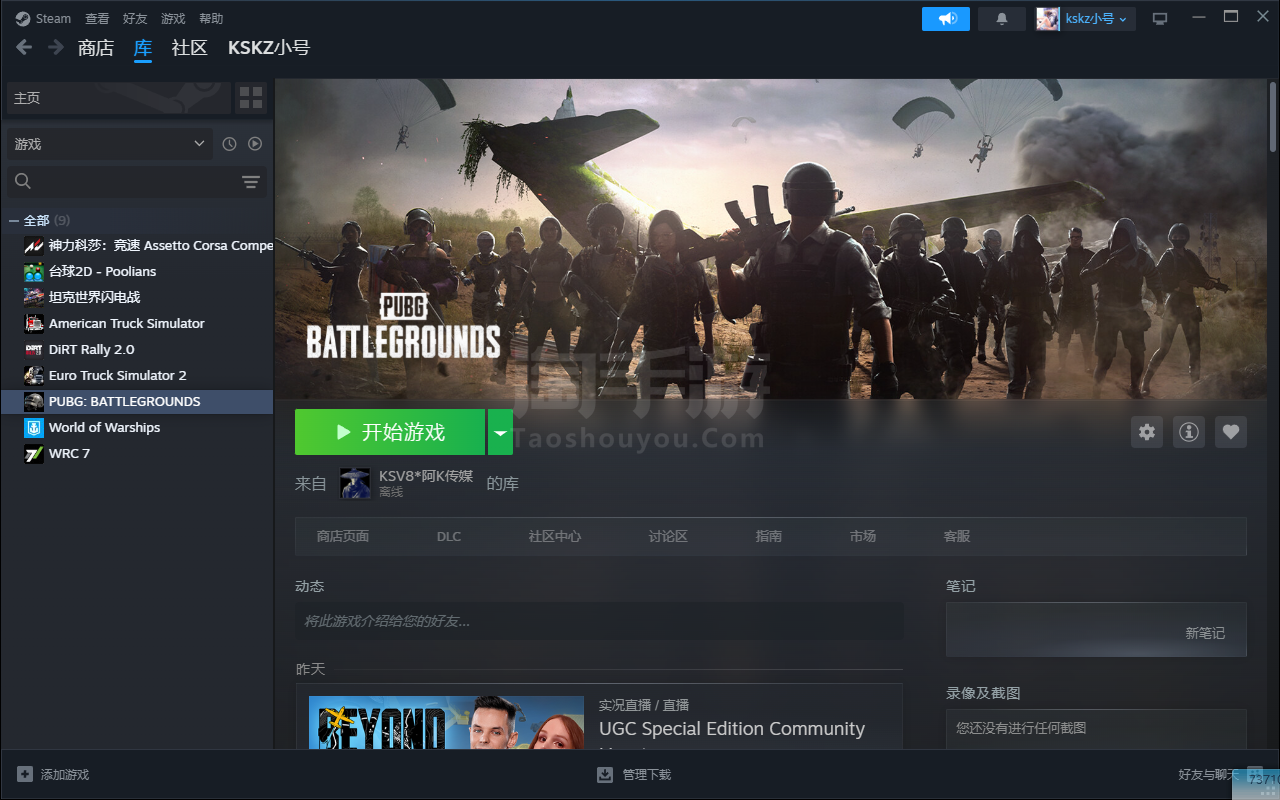
Task: Open the 讨论区 link
Action: [x=668, y=536]
